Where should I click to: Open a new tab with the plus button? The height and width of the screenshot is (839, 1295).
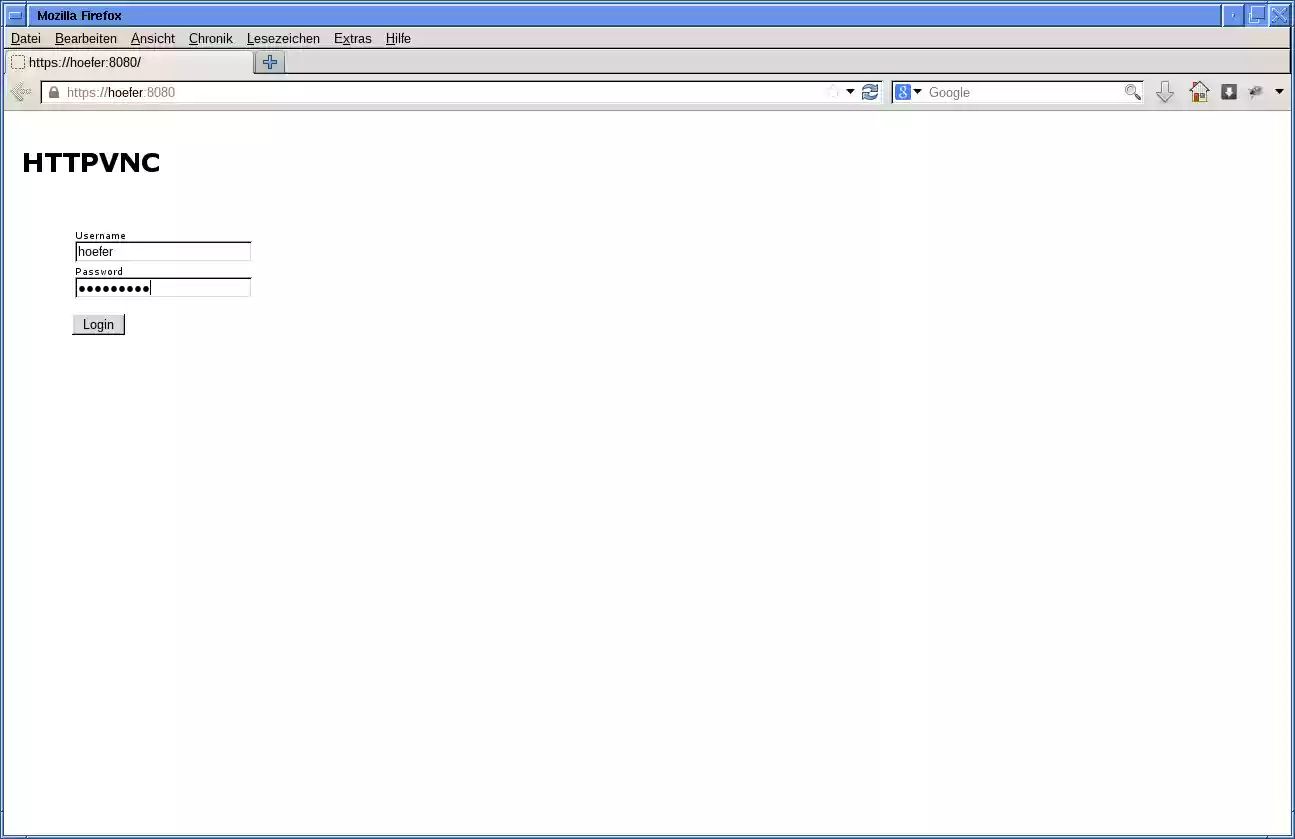click(268, 61)
